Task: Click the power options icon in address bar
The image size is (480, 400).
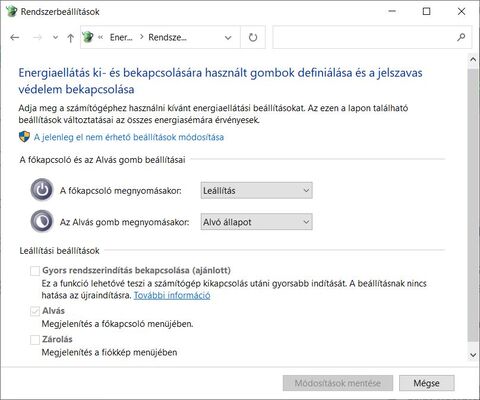Action: coord(88,37)
